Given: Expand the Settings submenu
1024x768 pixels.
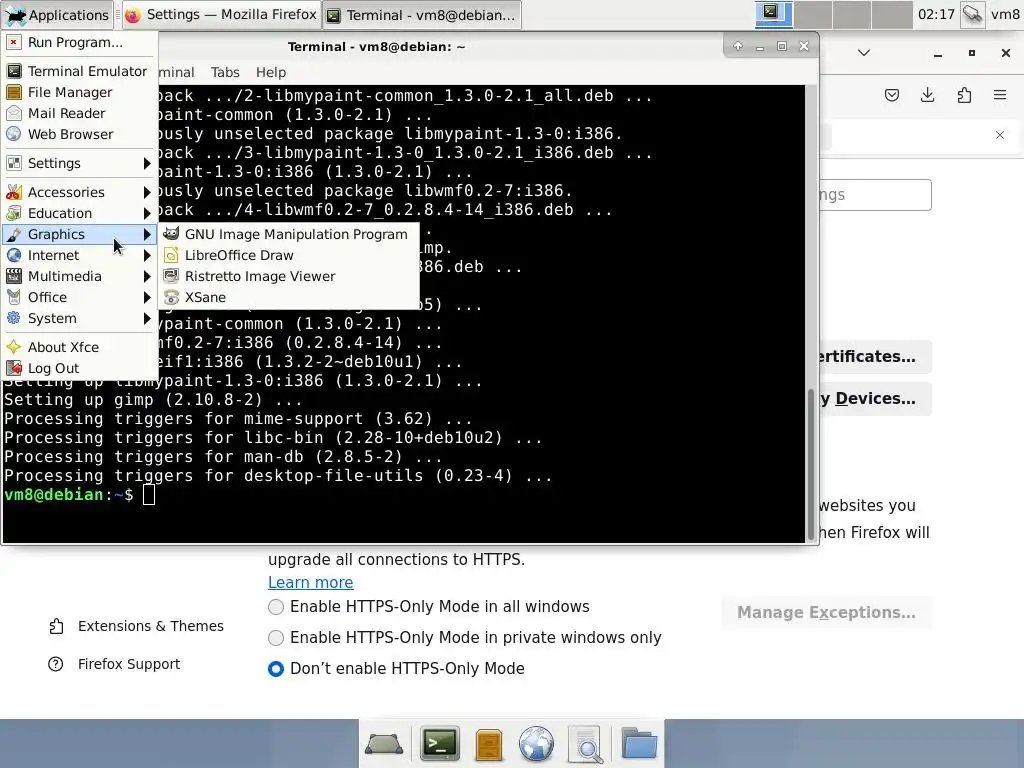Looking at the screenshot, I should [x=79, y=163].
